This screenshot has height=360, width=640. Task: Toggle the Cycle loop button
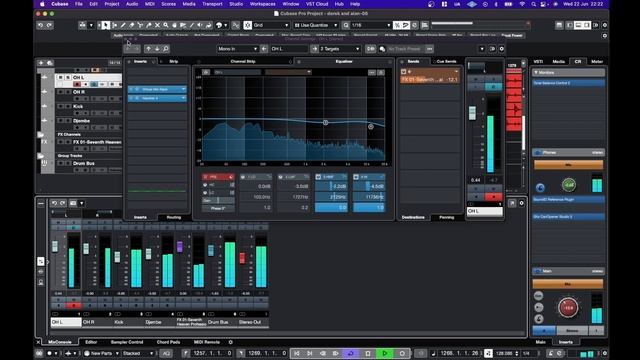[351, 353]
